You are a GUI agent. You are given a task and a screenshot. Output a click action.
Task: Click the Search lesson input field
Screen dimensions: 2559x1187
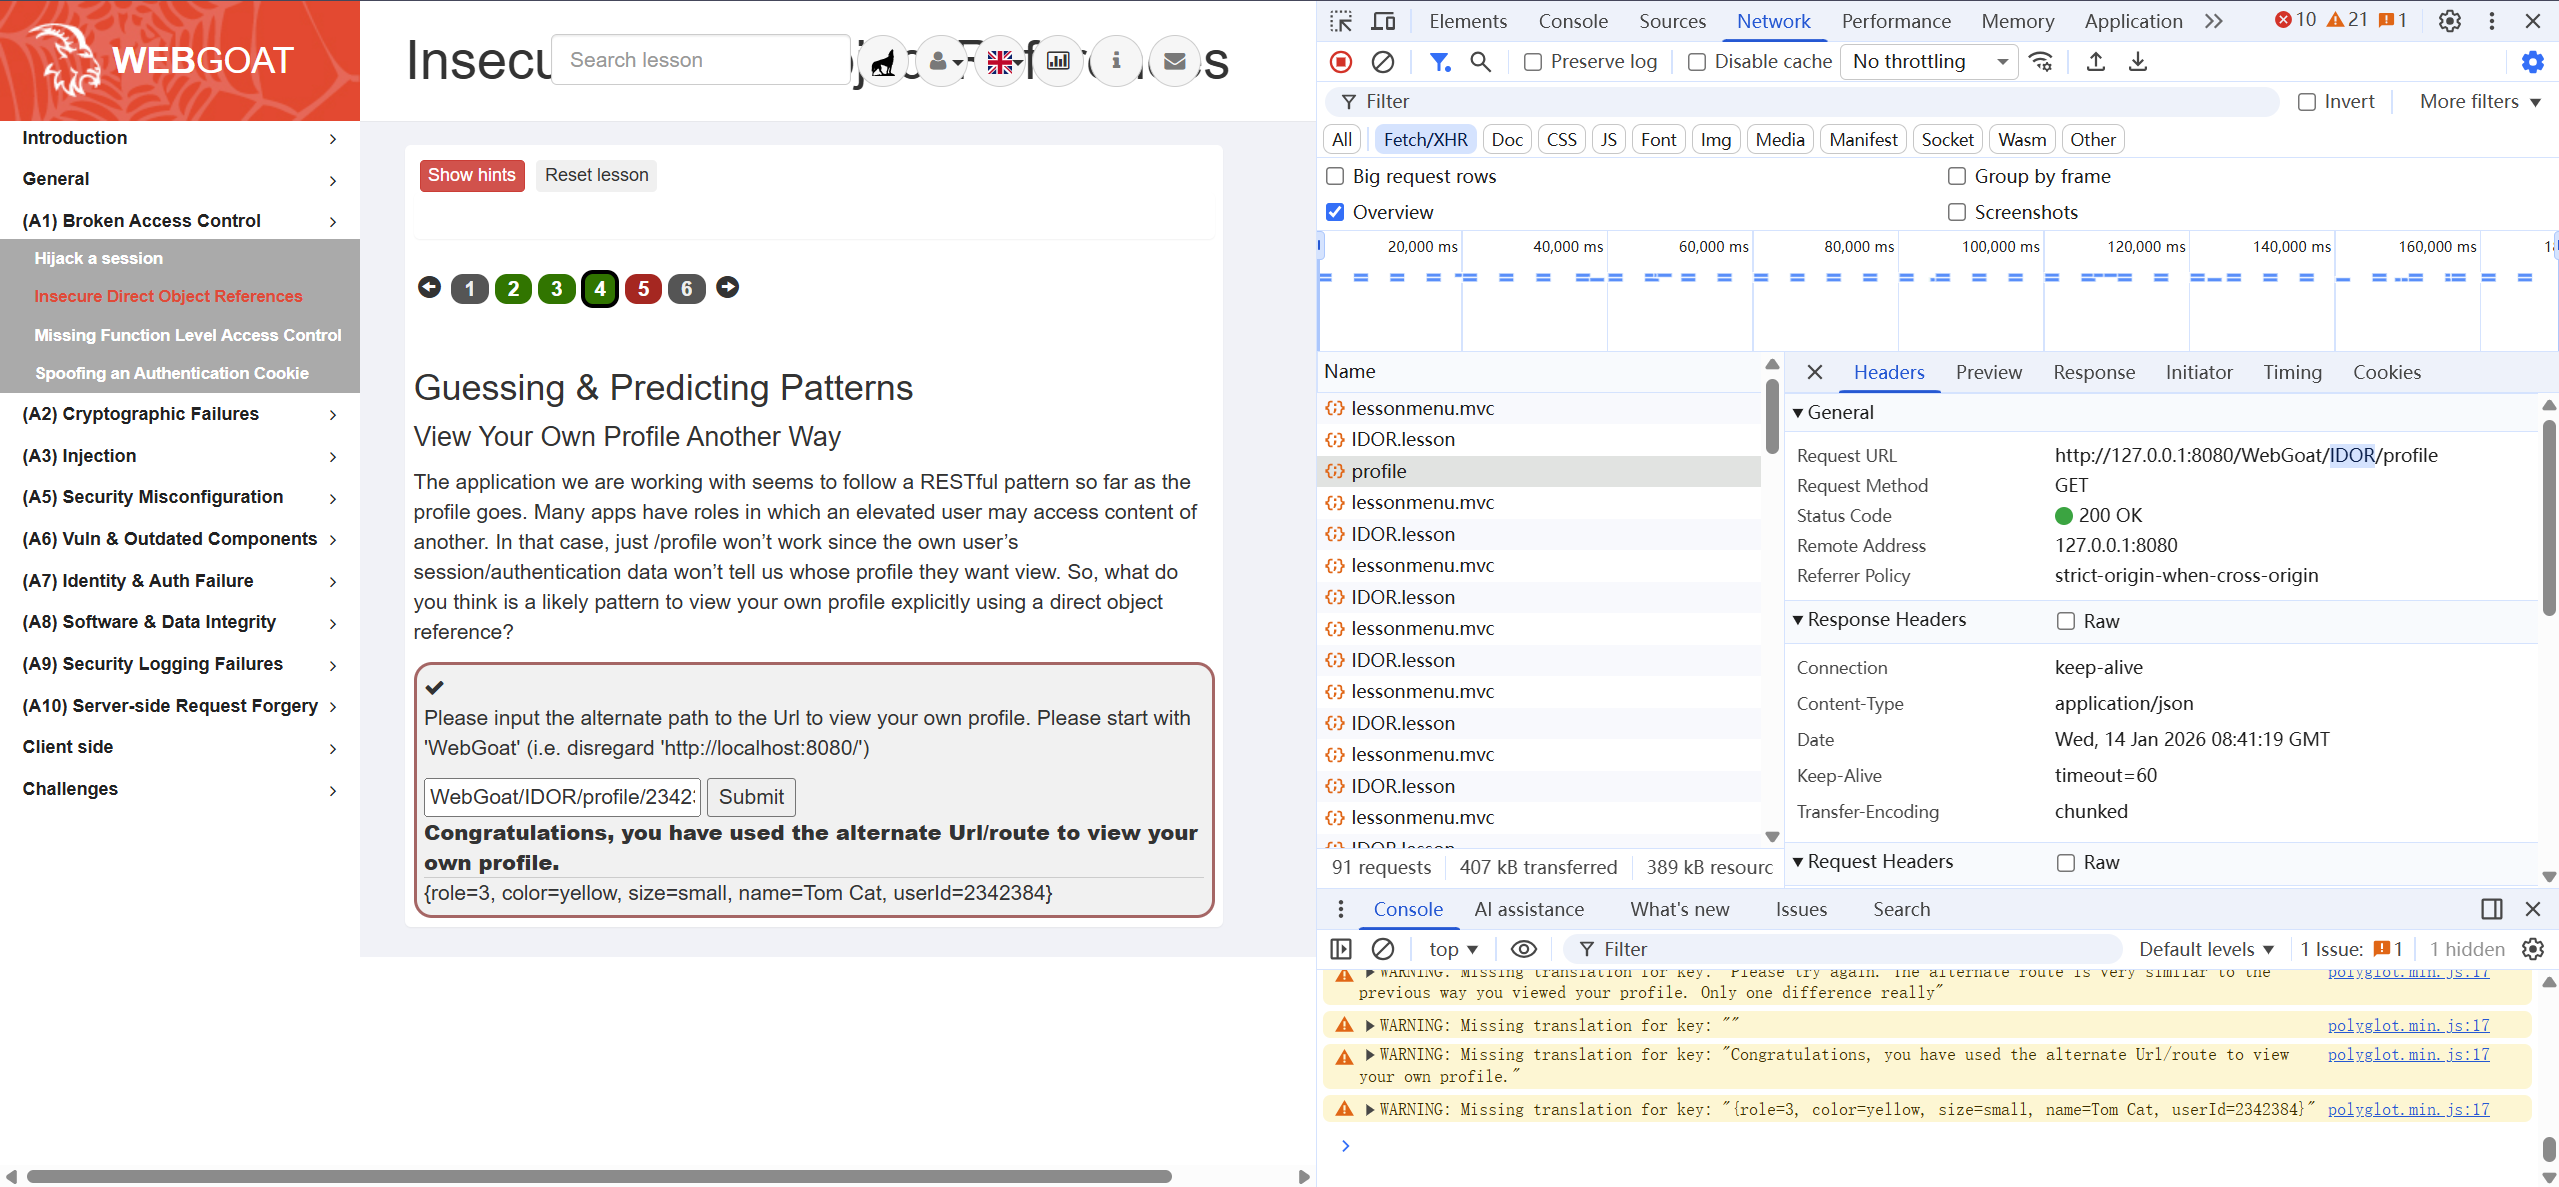[x=700, y=60]
